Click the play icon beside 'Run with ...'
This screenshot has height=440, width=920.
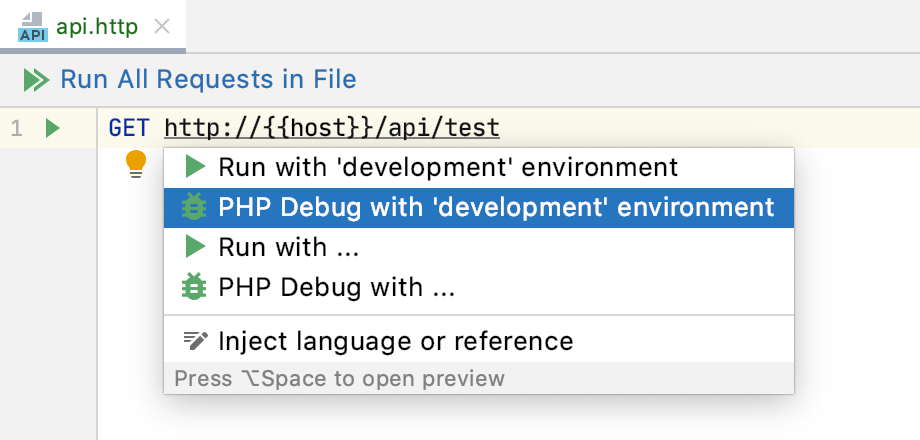[196, 247]
